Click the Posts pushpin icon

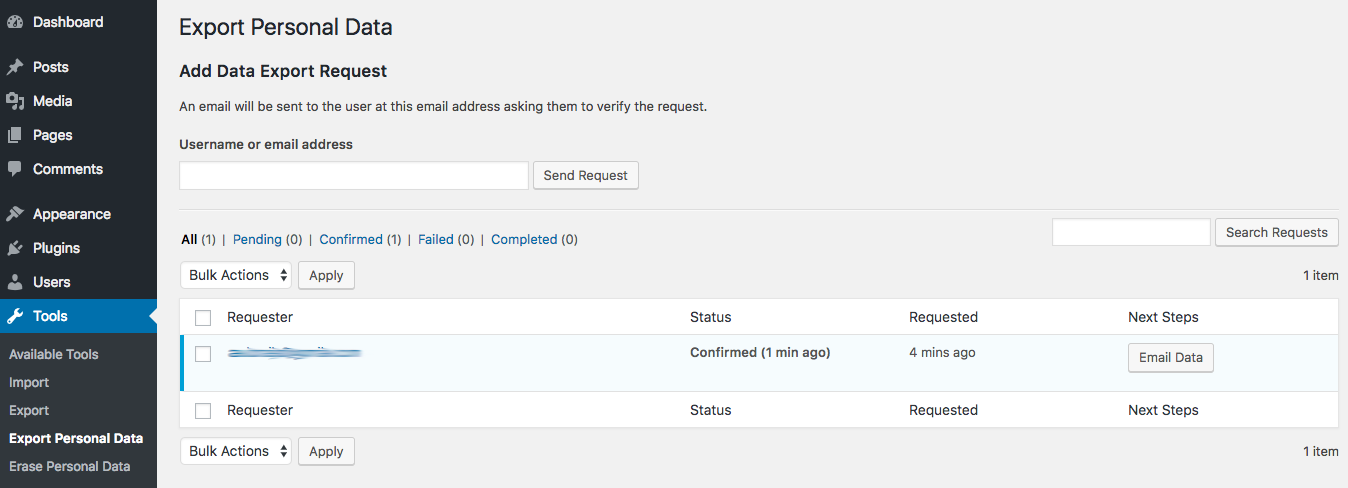15,67
